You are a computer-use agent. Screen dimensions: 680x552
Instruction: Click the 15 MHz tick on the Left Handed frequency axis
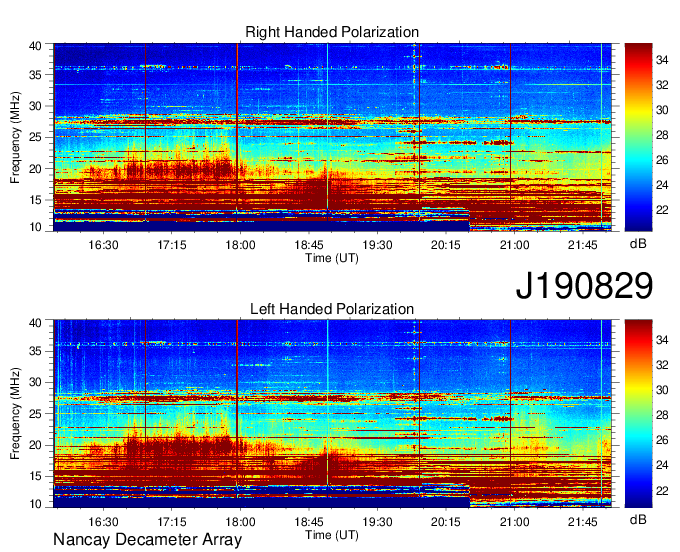pos(36,476)
